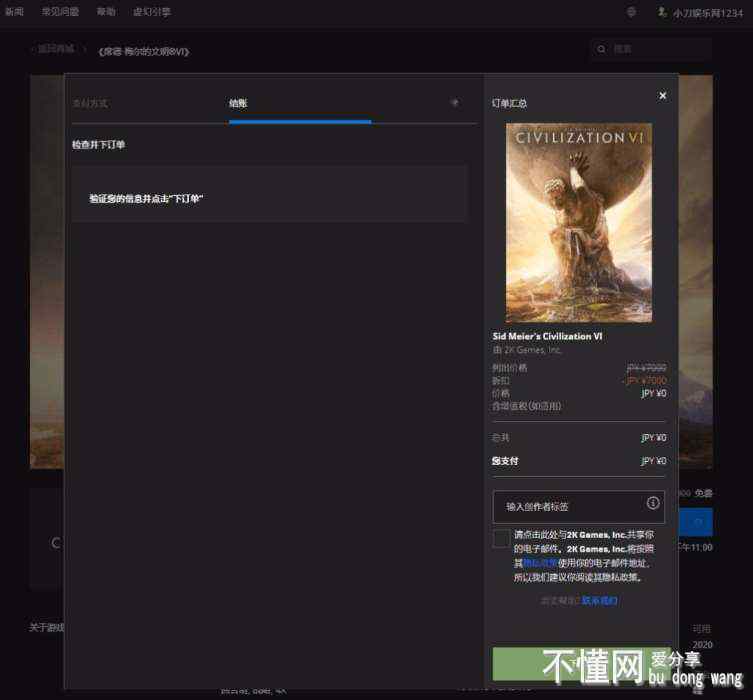Viewport: 753px width, 700px height.
Task: Click the globe language icon
Action: tap(631, 12)
